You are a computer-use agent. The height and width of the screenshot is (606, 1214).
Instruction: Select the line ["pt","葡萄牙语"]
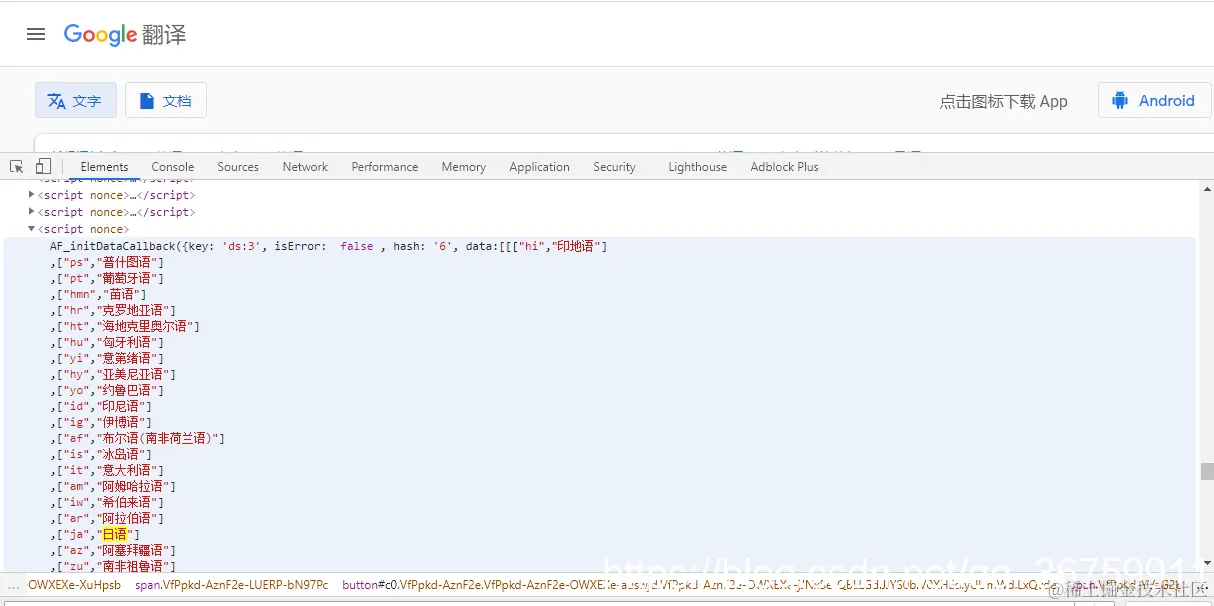(x=107, y=278)
